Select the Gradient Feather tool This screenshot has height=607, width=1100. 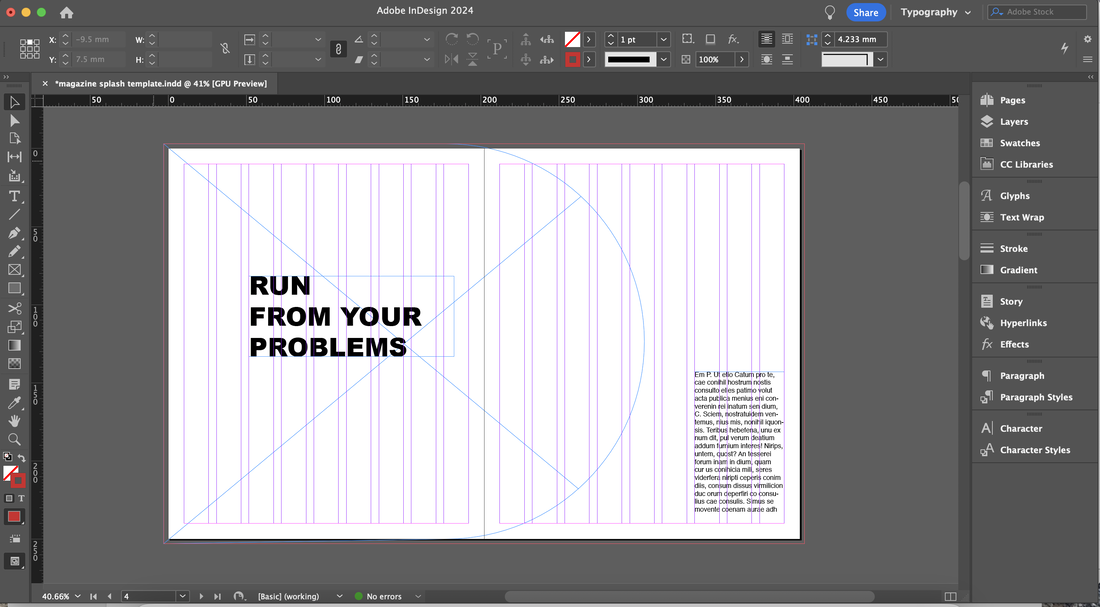pyautogui.click(x=14, y=363)
